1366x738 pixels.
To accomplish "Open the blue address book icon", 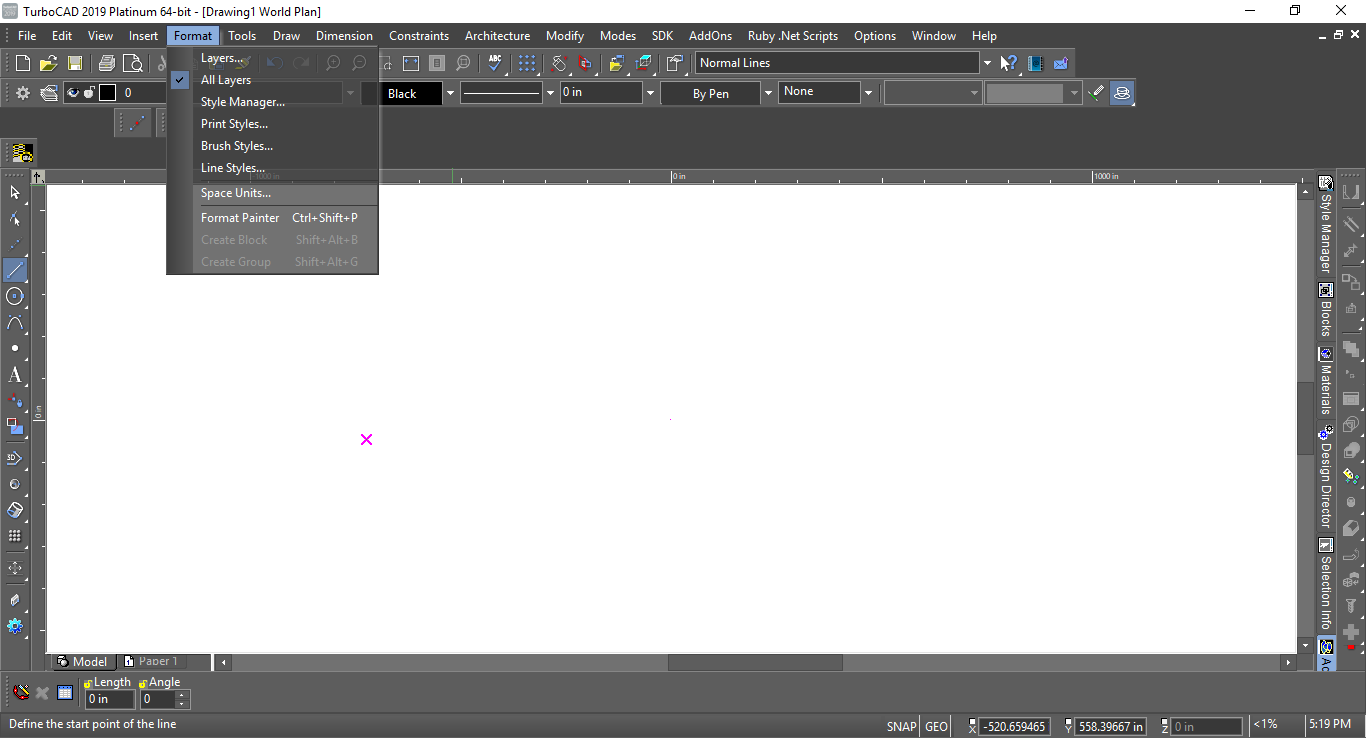I will (x=1035, y=63).
